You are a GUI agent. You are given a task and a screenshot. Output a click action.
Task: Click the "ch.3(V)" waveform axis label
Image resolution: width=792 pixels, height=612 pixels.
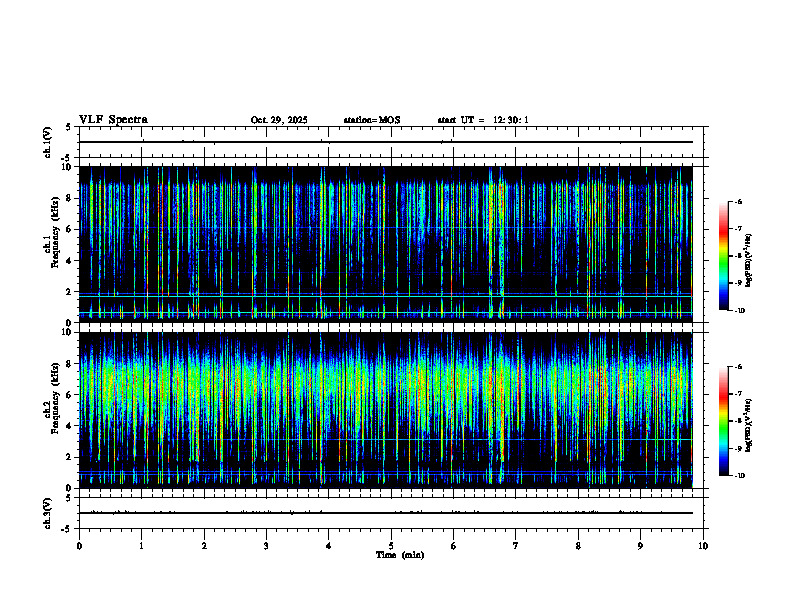pos(48,513)
